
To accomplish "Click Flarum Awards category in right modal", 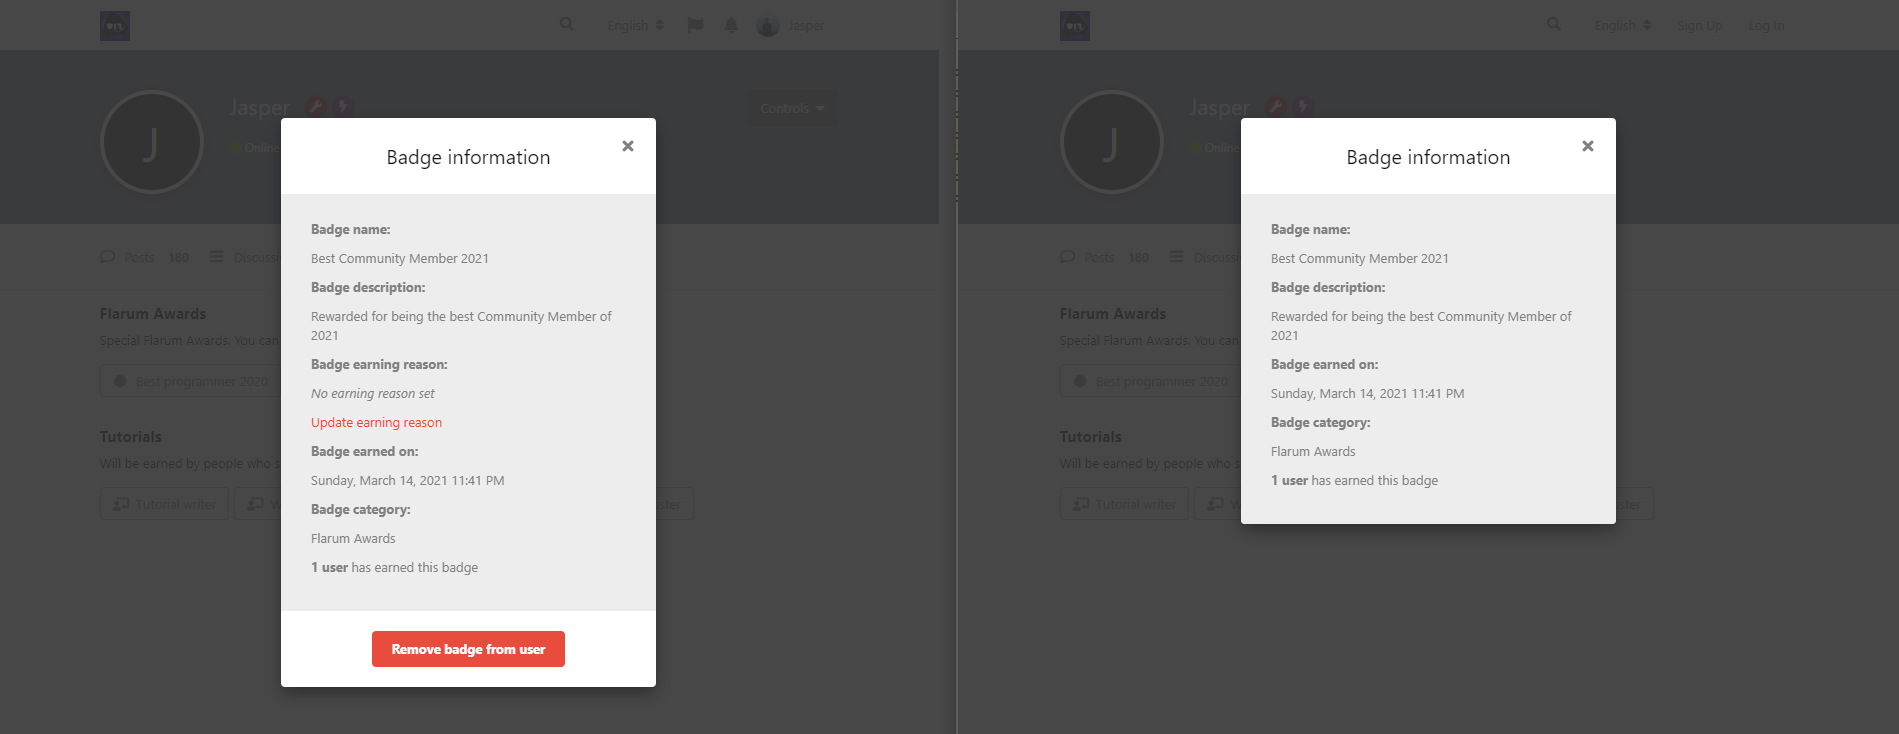I will point(1313,452).
